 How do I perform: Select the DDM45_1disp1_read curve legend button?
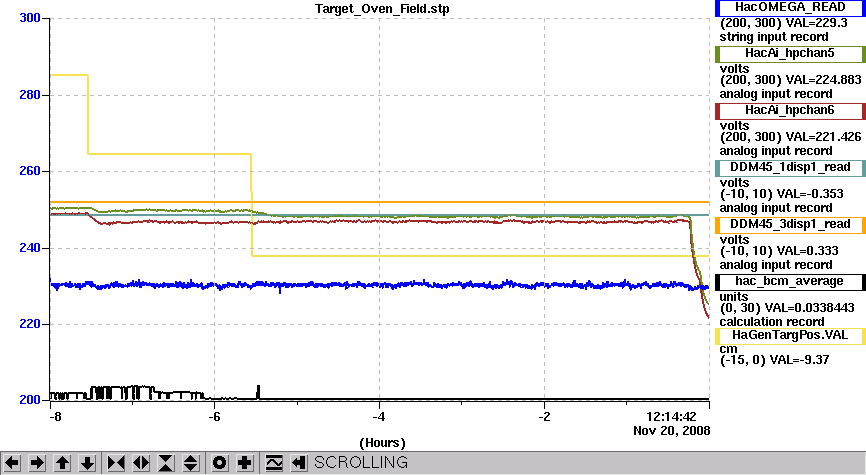pos(790,168)
